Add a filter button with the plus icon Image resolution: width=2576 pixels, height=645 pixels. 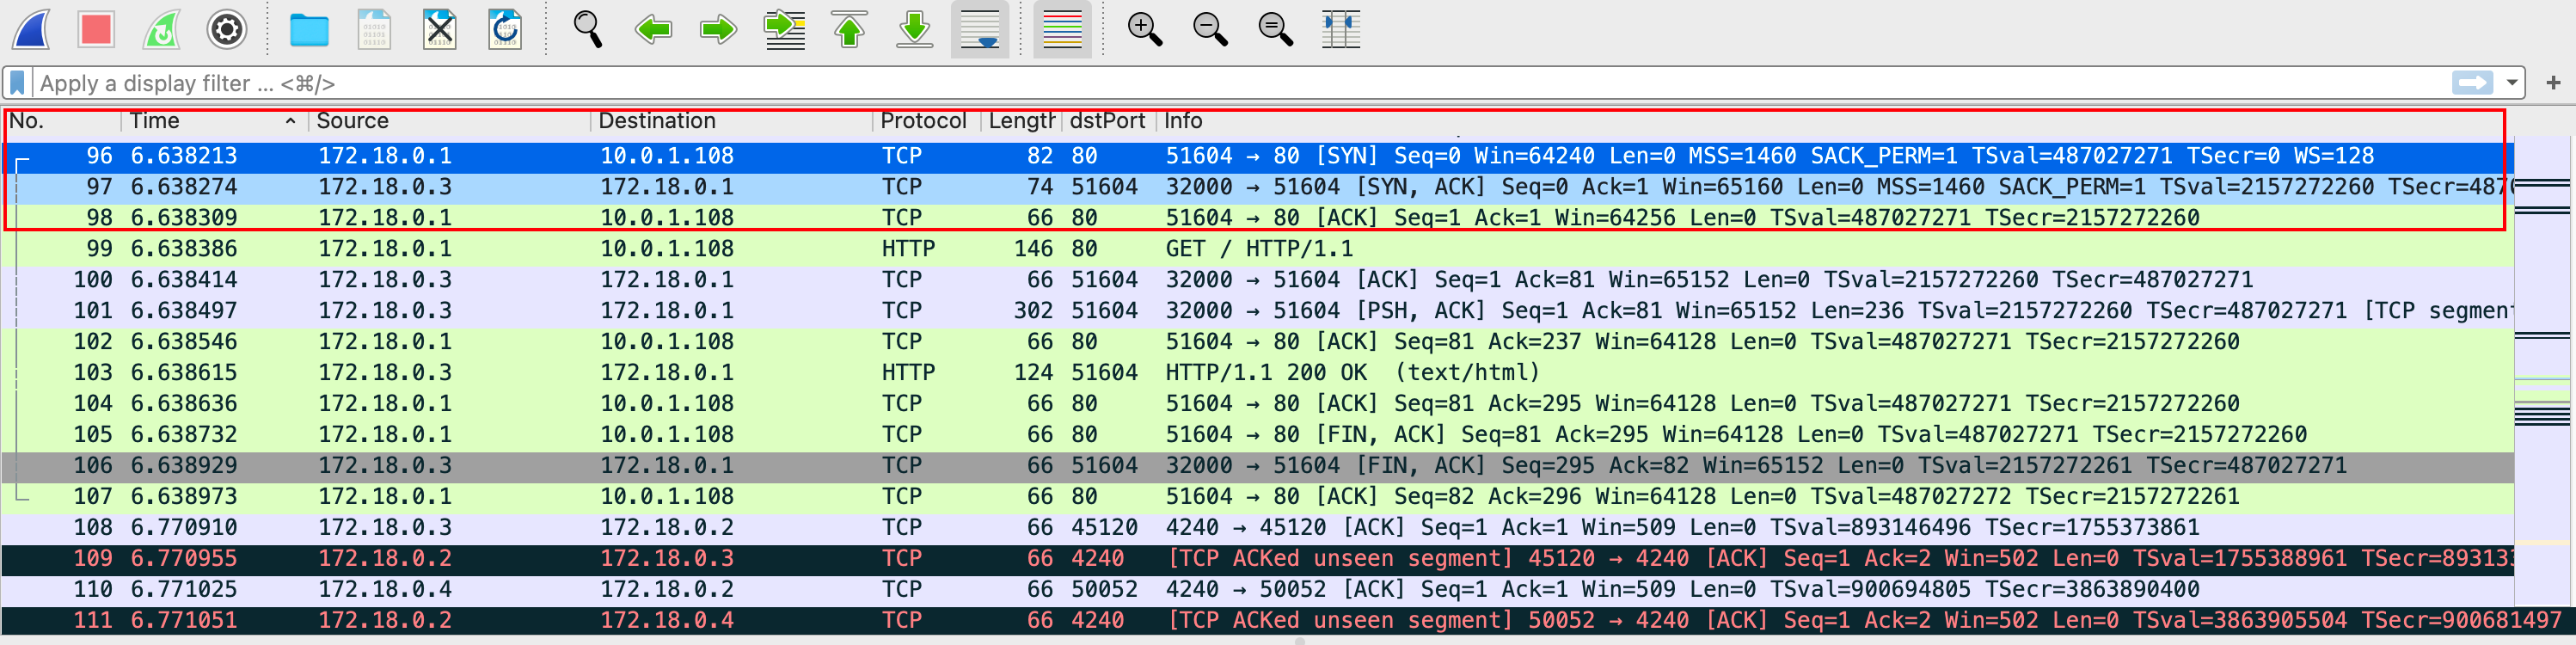[2553, 83]
